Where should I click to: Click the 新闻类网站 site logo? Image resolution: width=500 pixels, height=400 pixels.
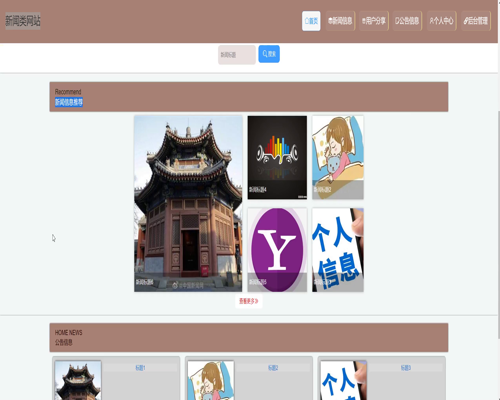pos(23,21)
